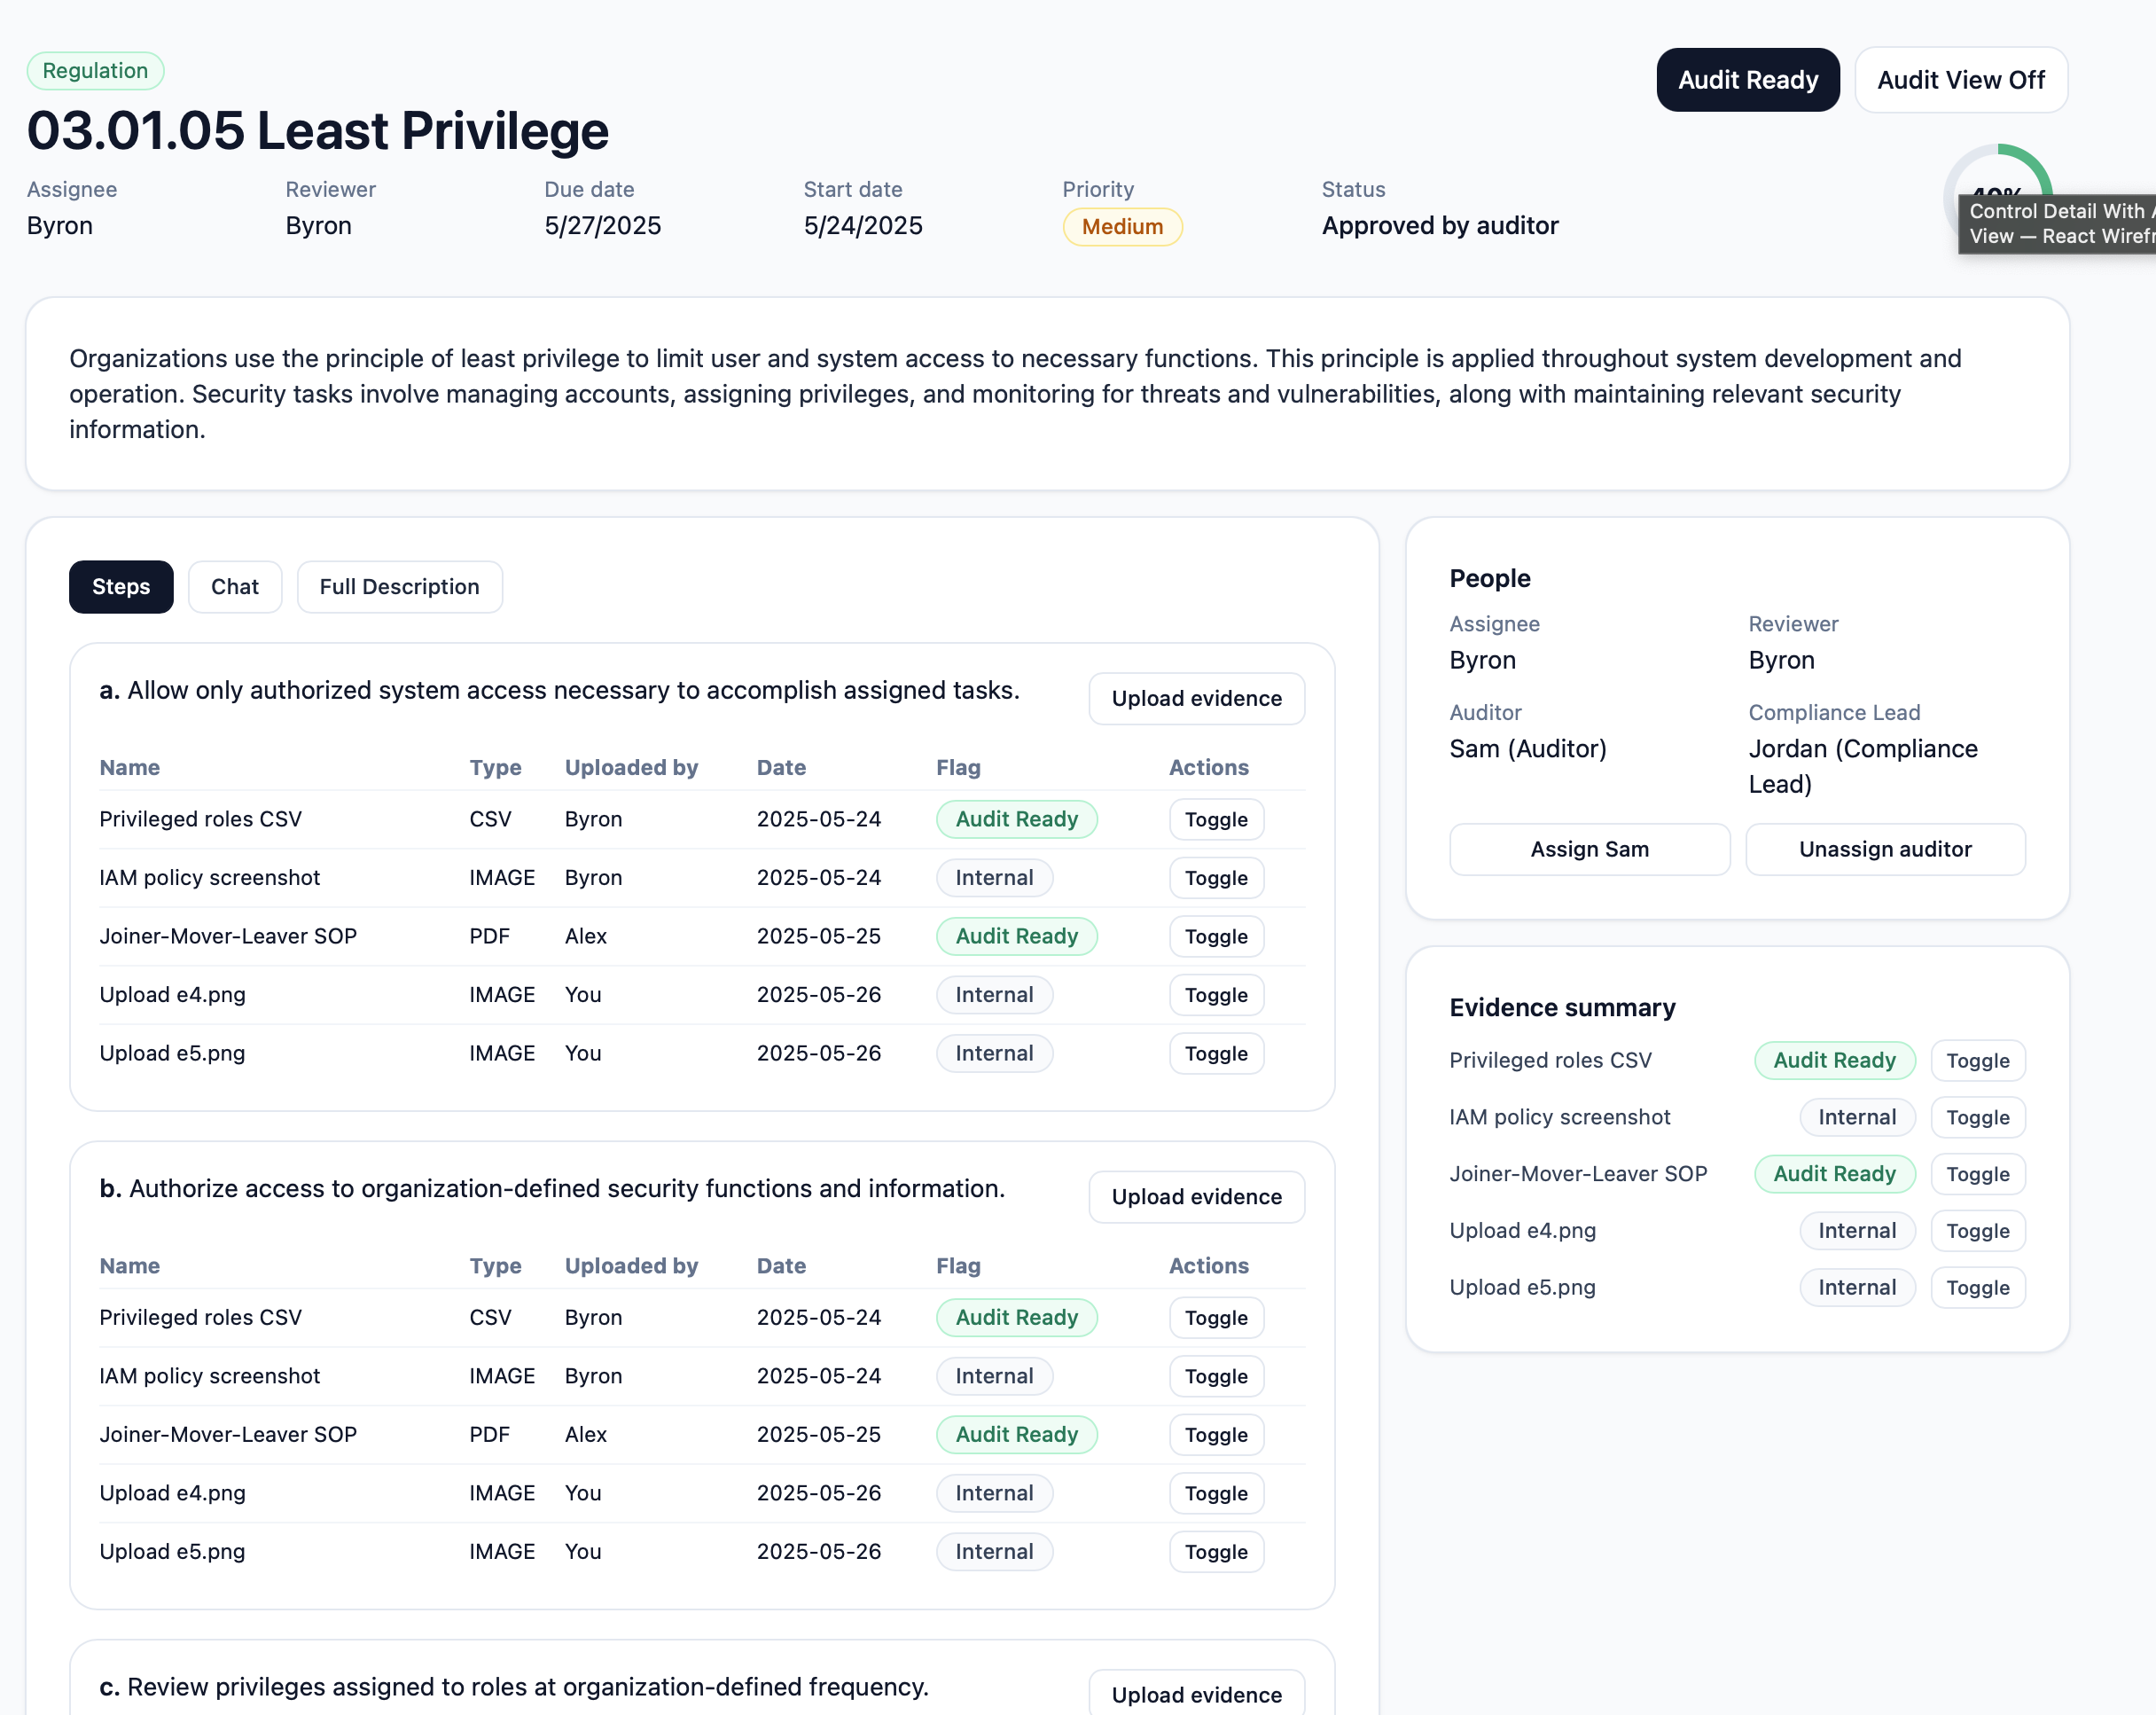Toggle IAM policy screenshot flag in step a

(1215, 877)
